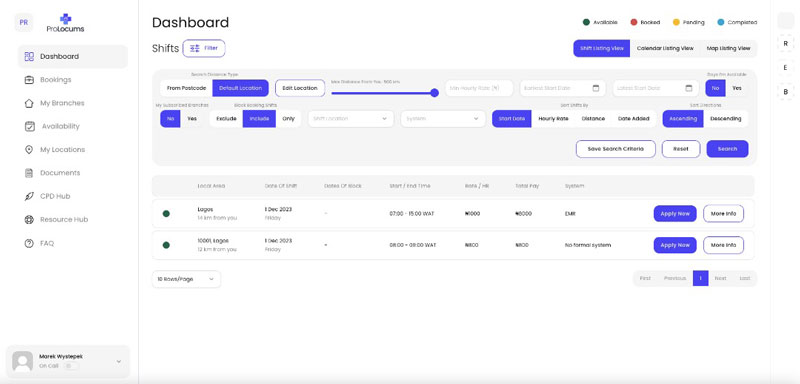Click the Previous pagination button
Screen dimensions: 800x384
click(x=674, y=278)
